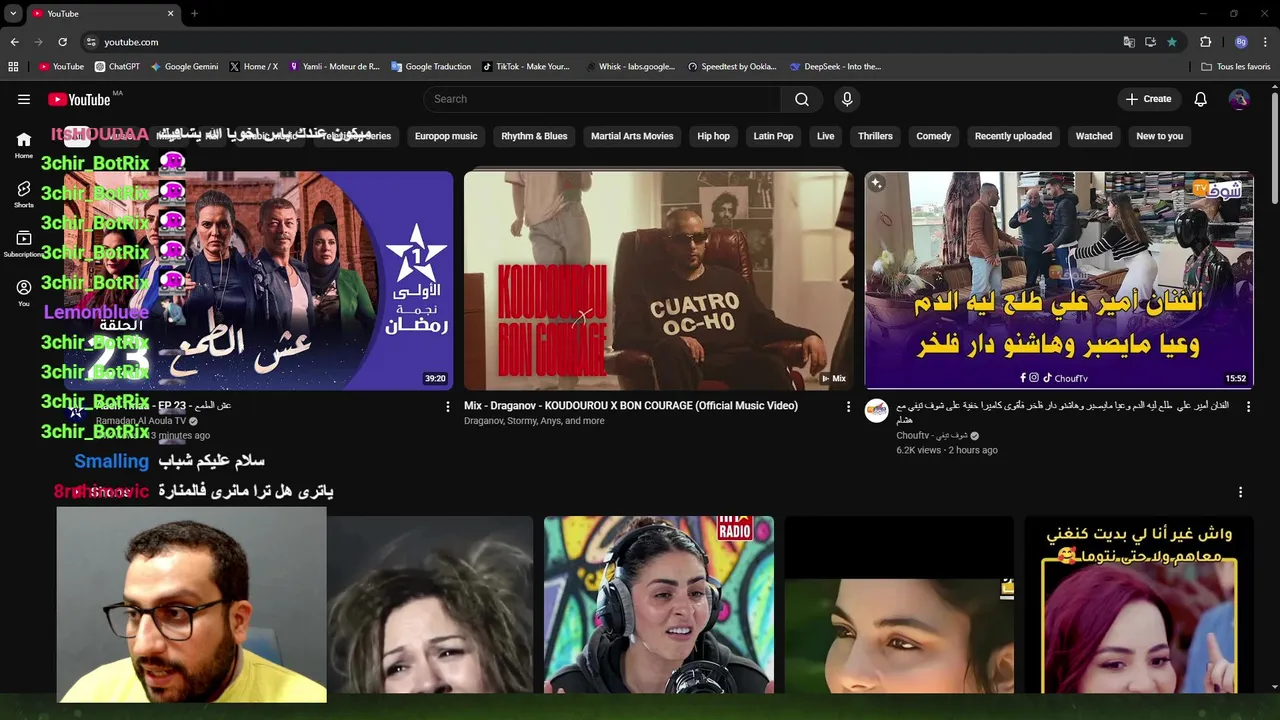Open the ChatGPT bookmark
The height and width of the screenshot is (720, 1280).
(x=117, y=67)
